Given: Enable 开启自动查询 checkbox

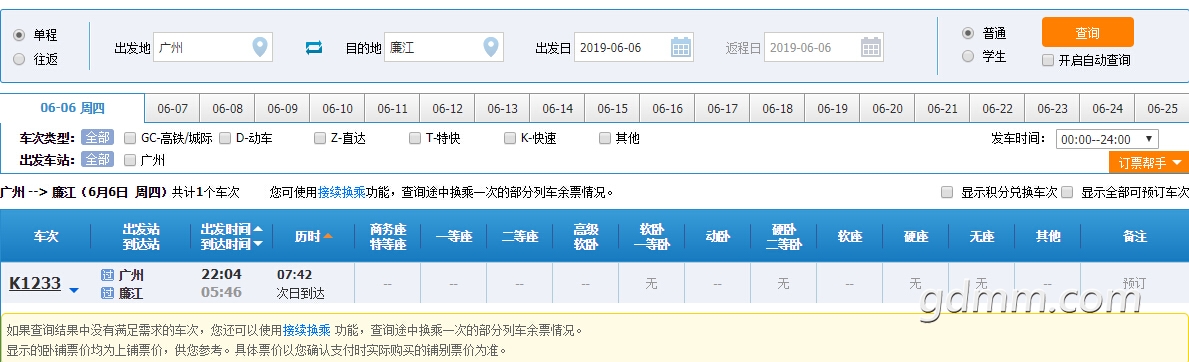Looking at the screenshot, I should [1048, 60].
